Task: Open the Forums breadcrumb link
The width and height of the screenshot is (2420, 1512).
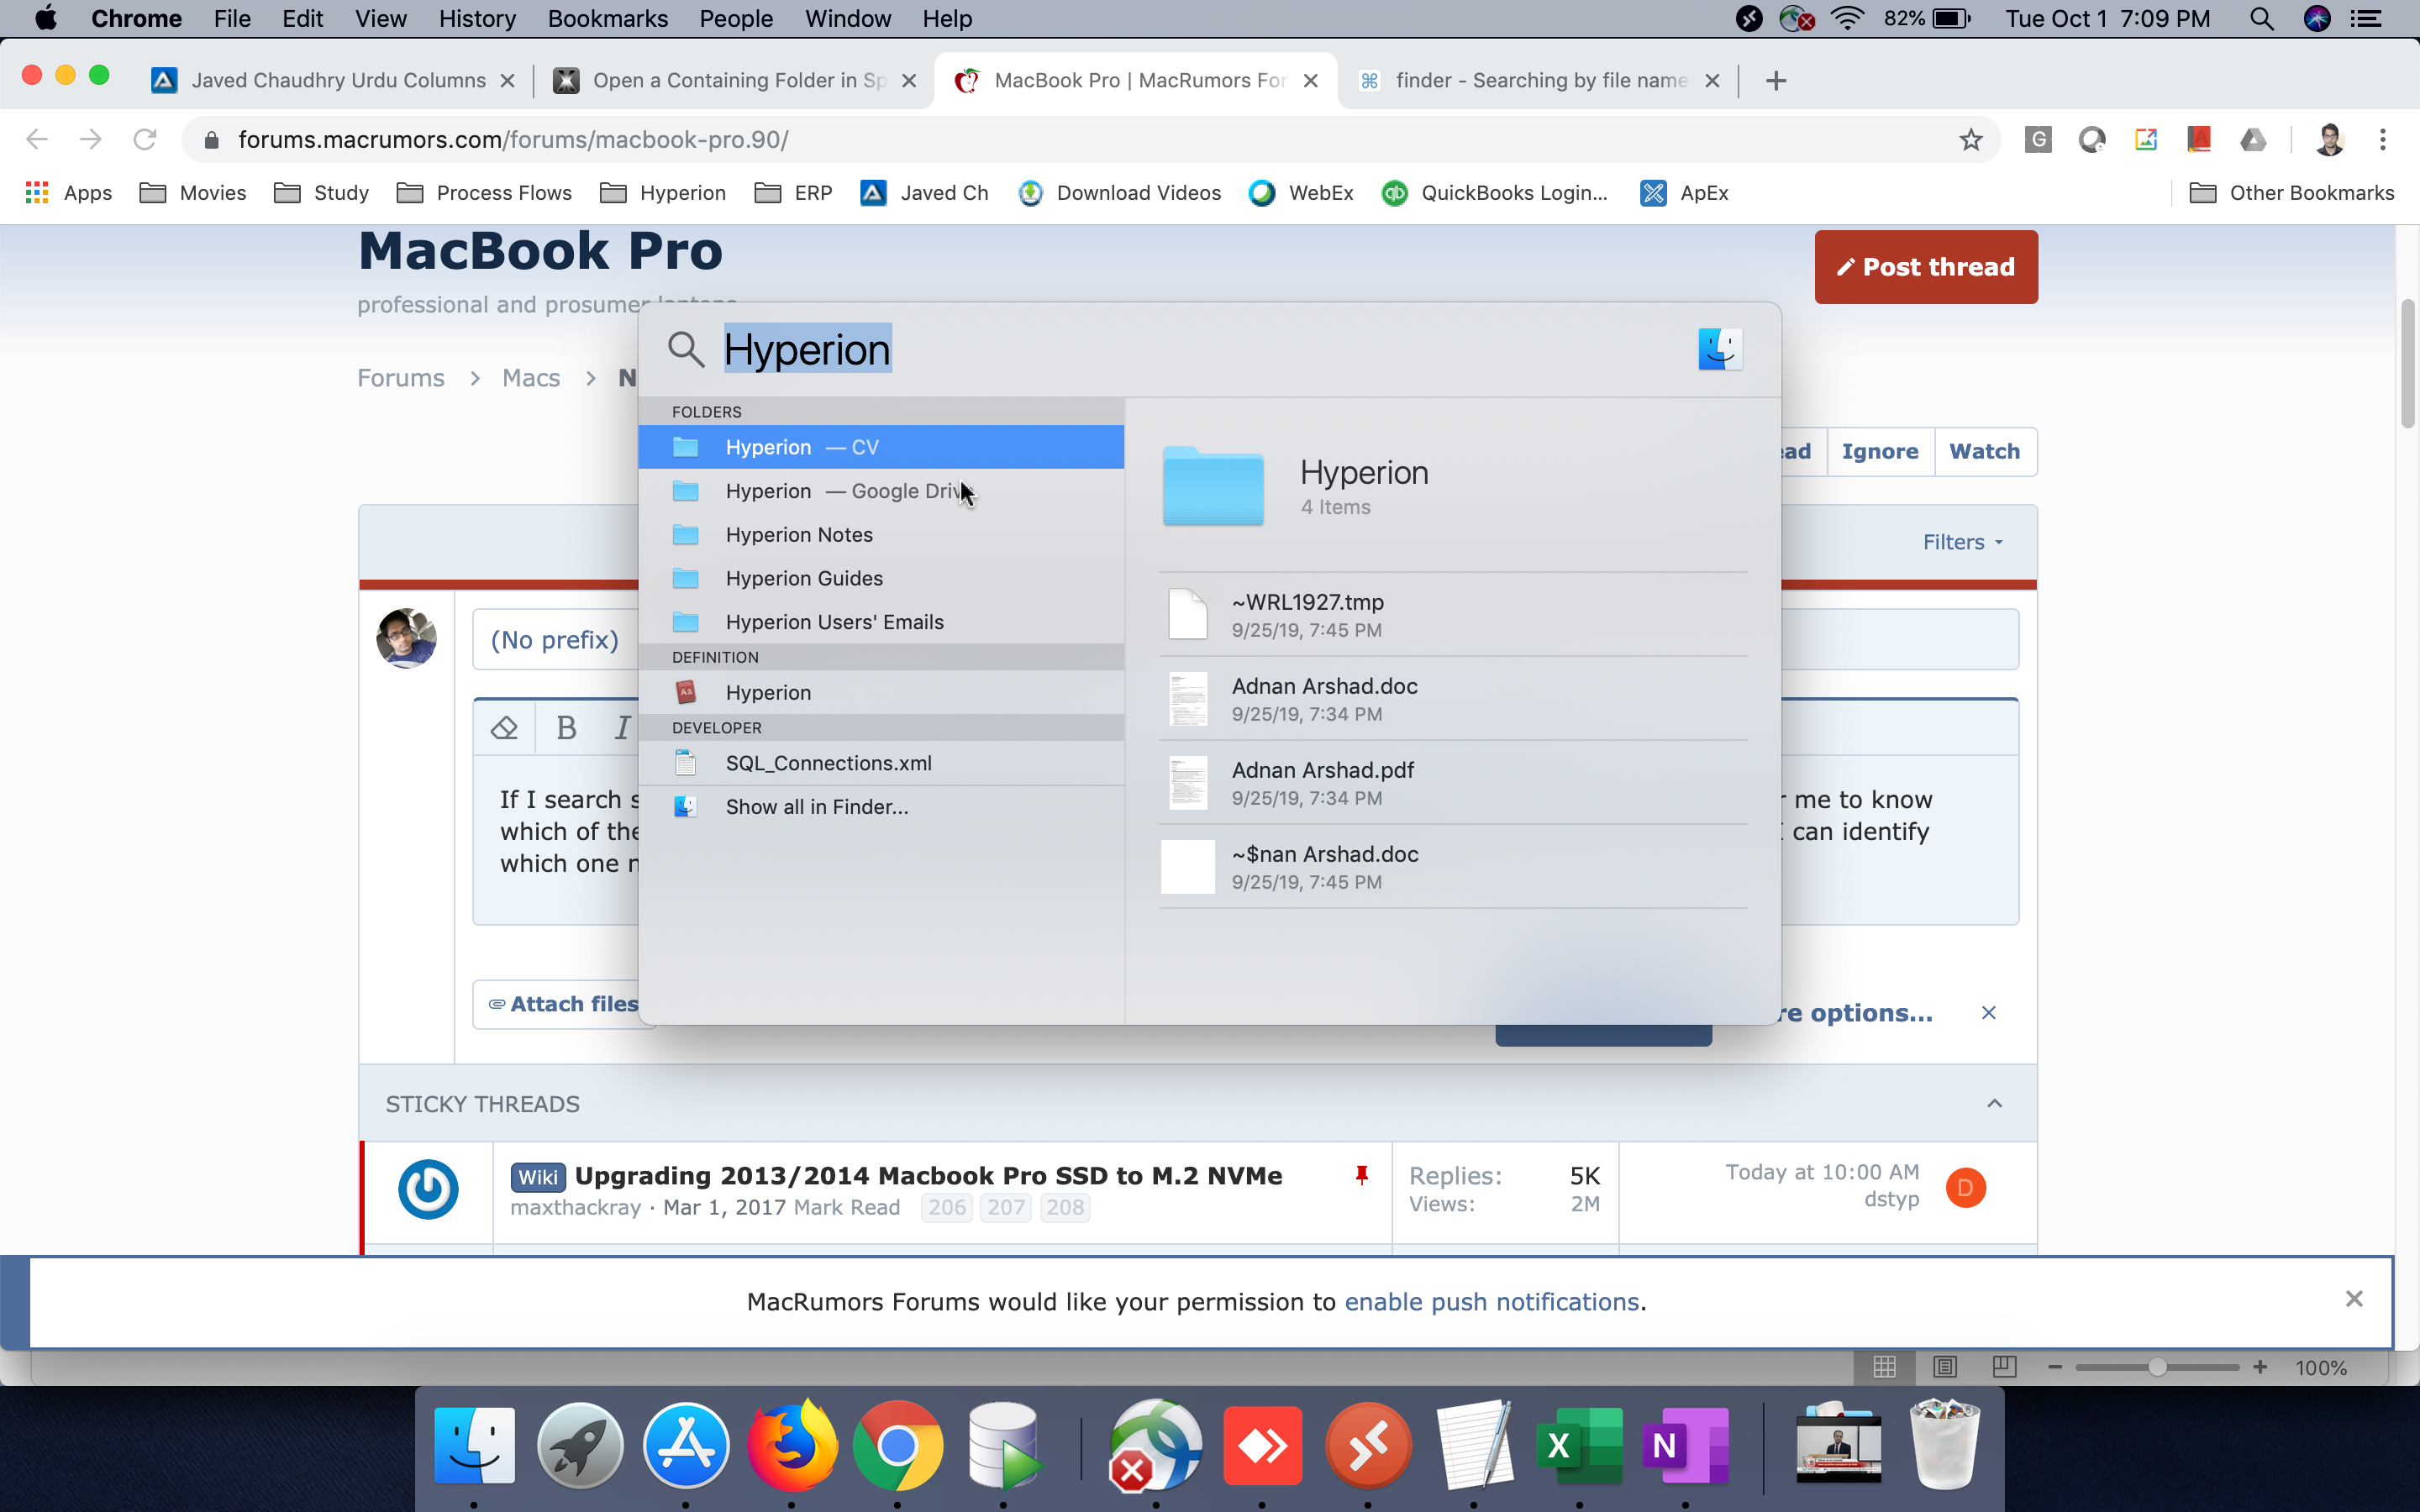Action: click(400, 378)
